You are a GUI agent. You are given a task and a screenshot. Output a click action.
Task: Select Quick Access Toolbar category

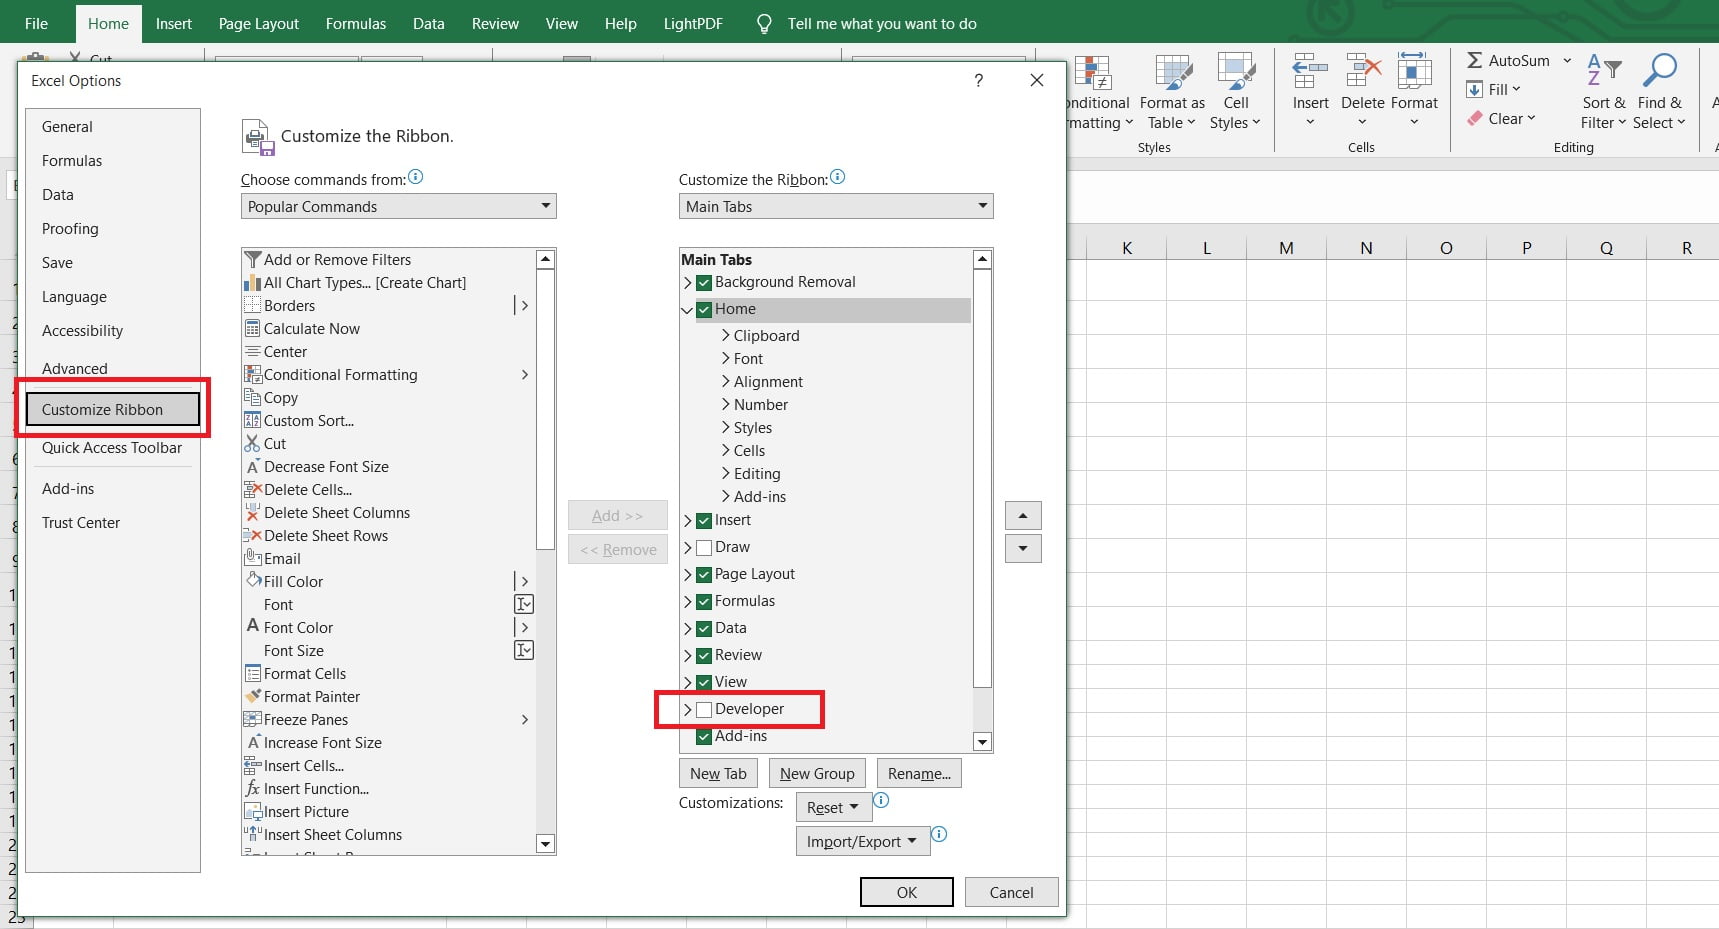(112, 447)
